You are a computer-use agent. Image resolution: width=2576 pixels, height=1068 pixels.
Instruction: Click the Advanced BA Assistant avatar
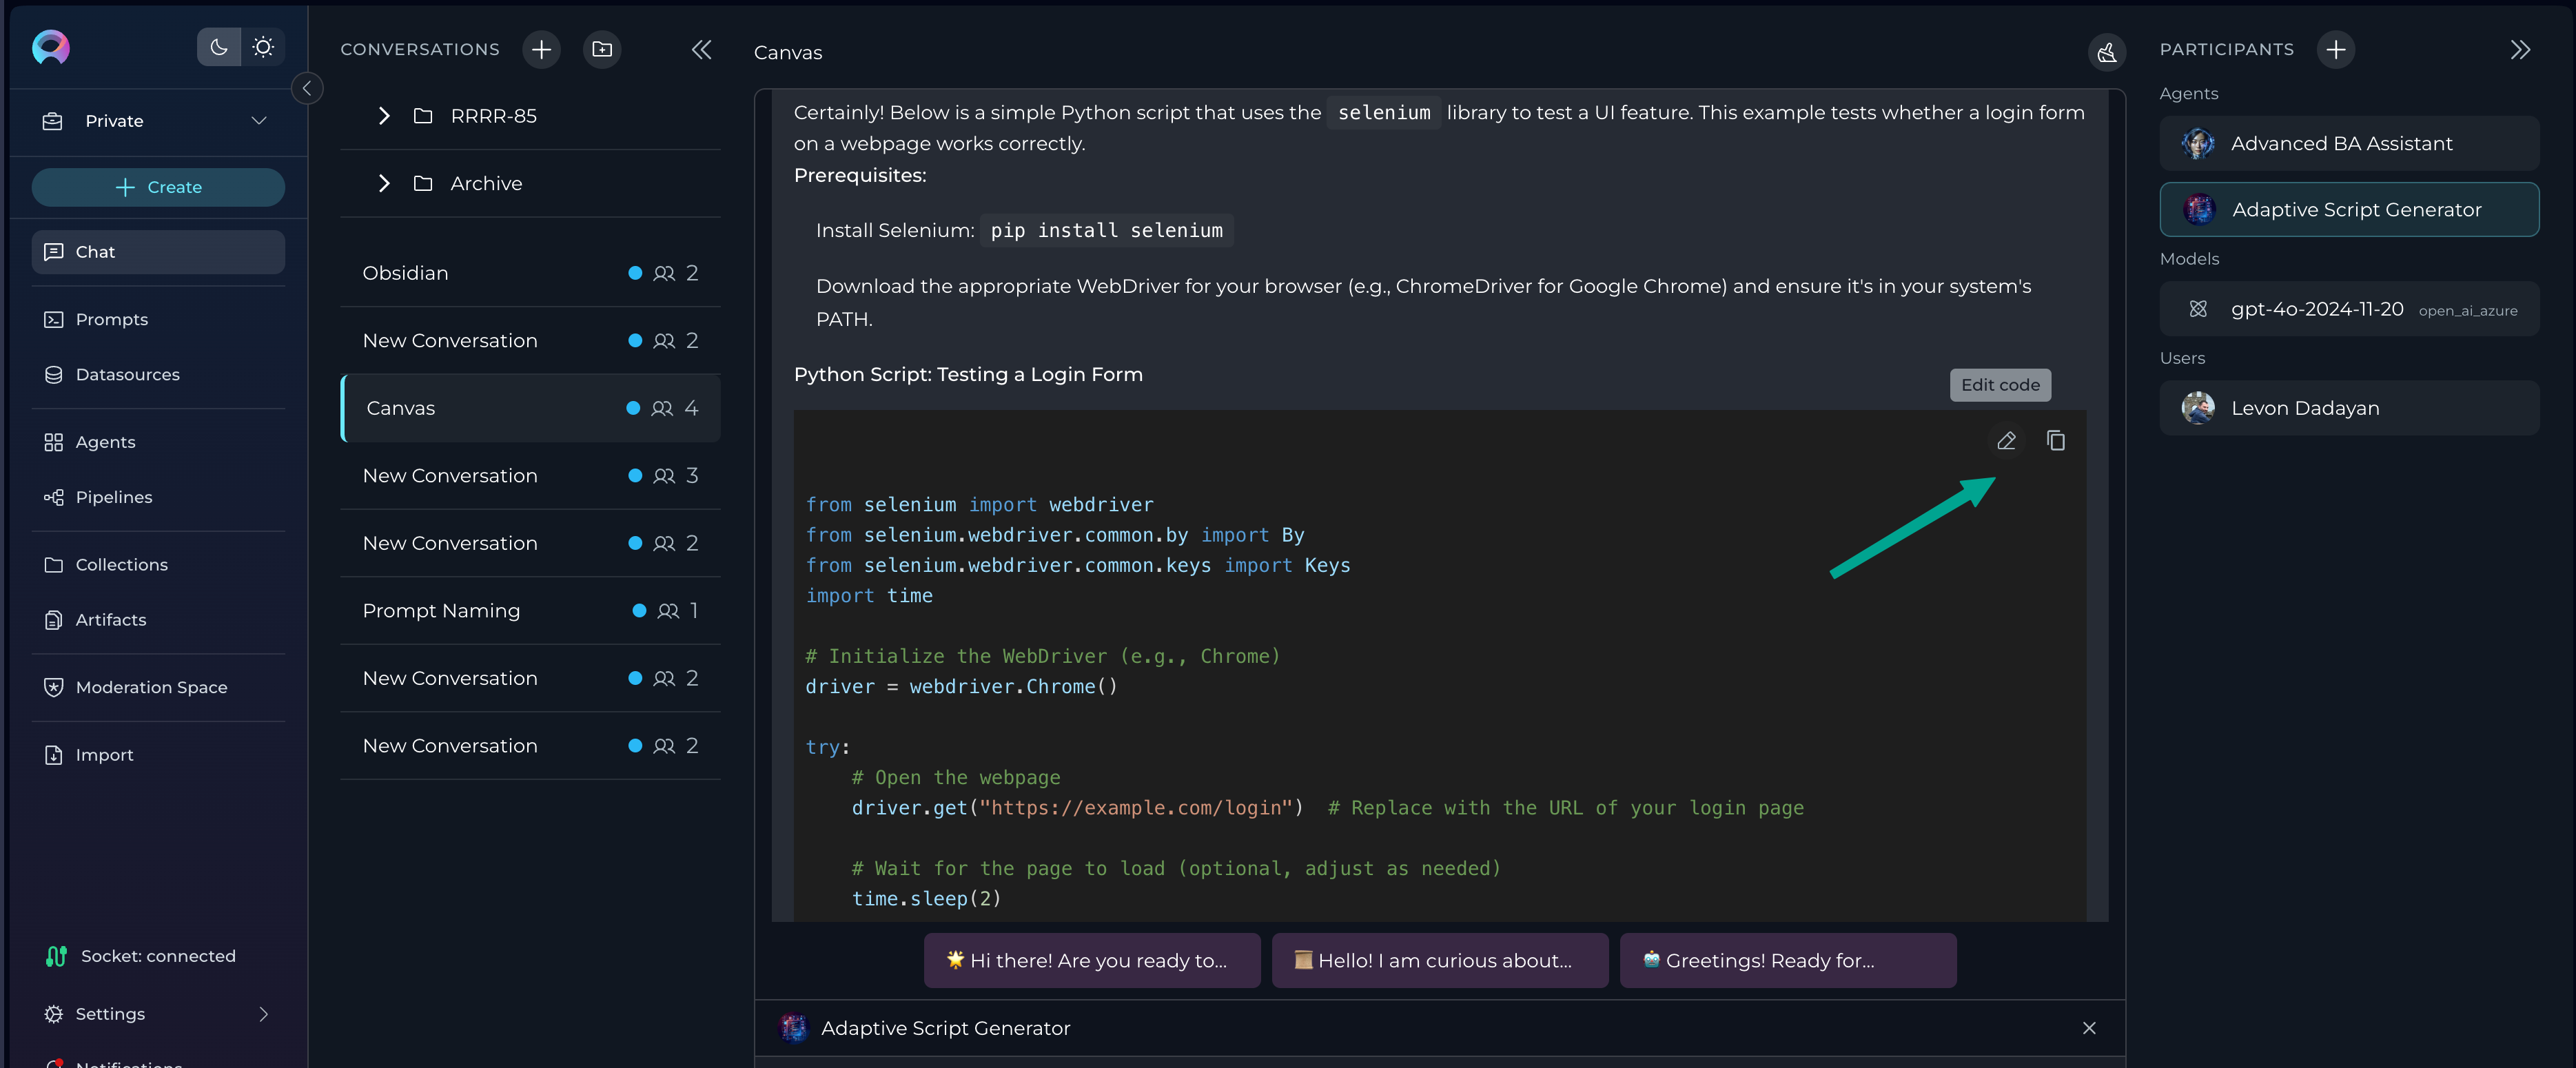2198,143
